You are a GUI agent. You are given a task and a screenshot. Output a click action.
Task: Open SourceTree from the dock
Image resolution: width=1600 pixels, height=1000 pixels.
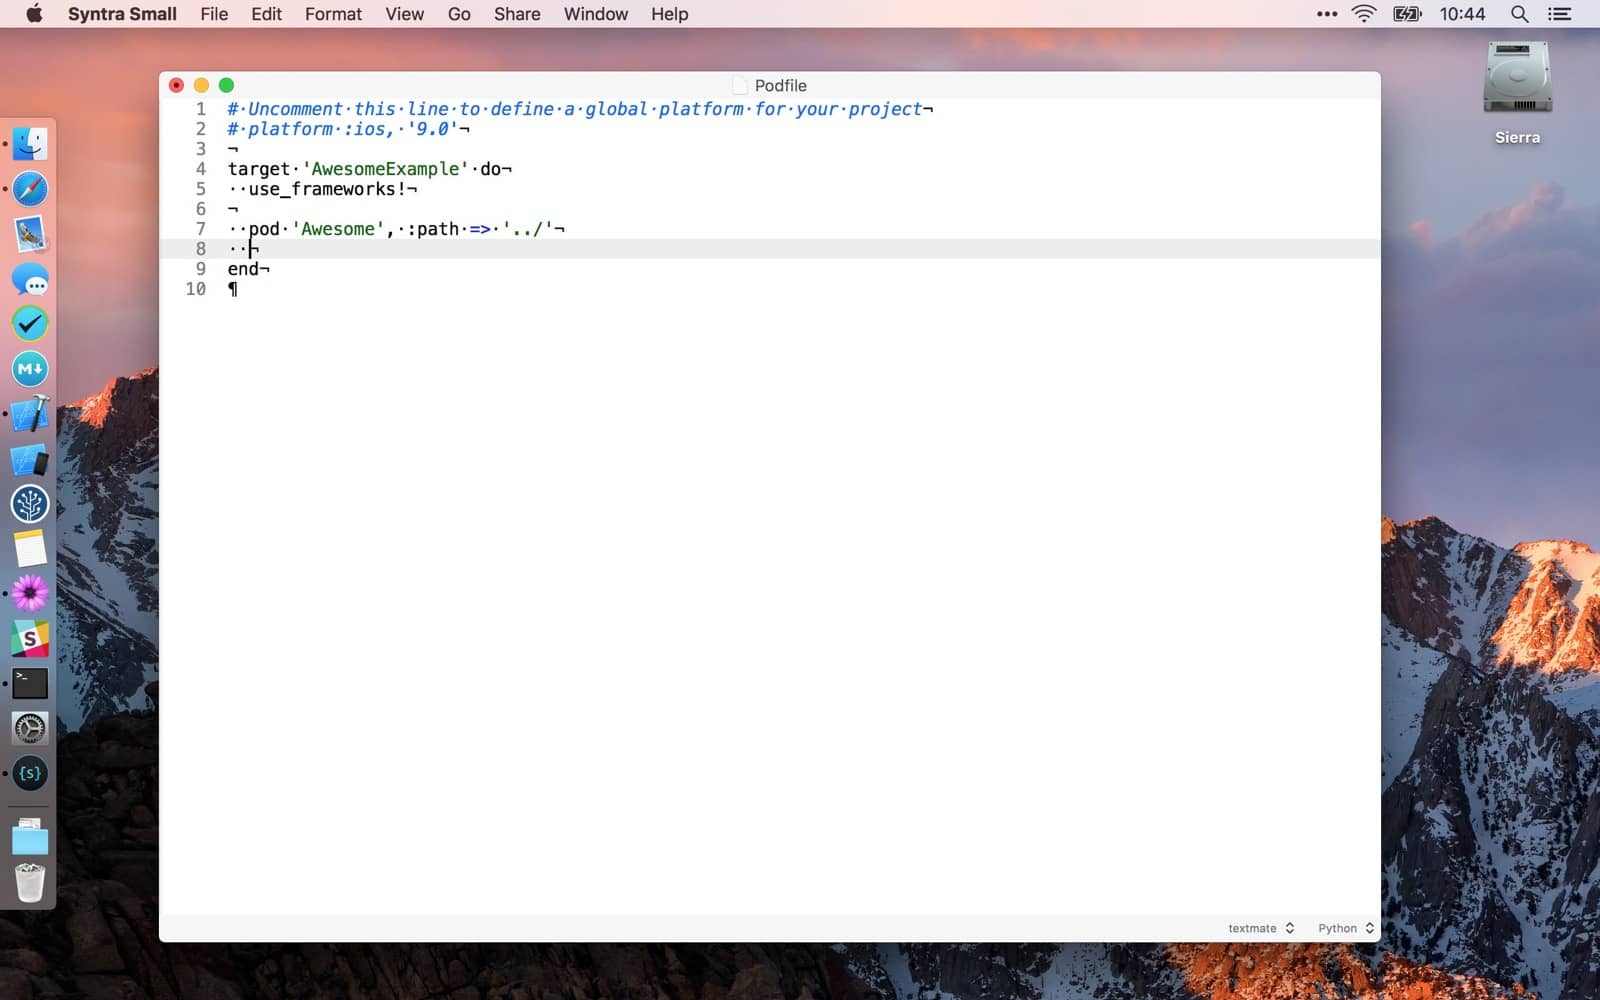[30, 504]
